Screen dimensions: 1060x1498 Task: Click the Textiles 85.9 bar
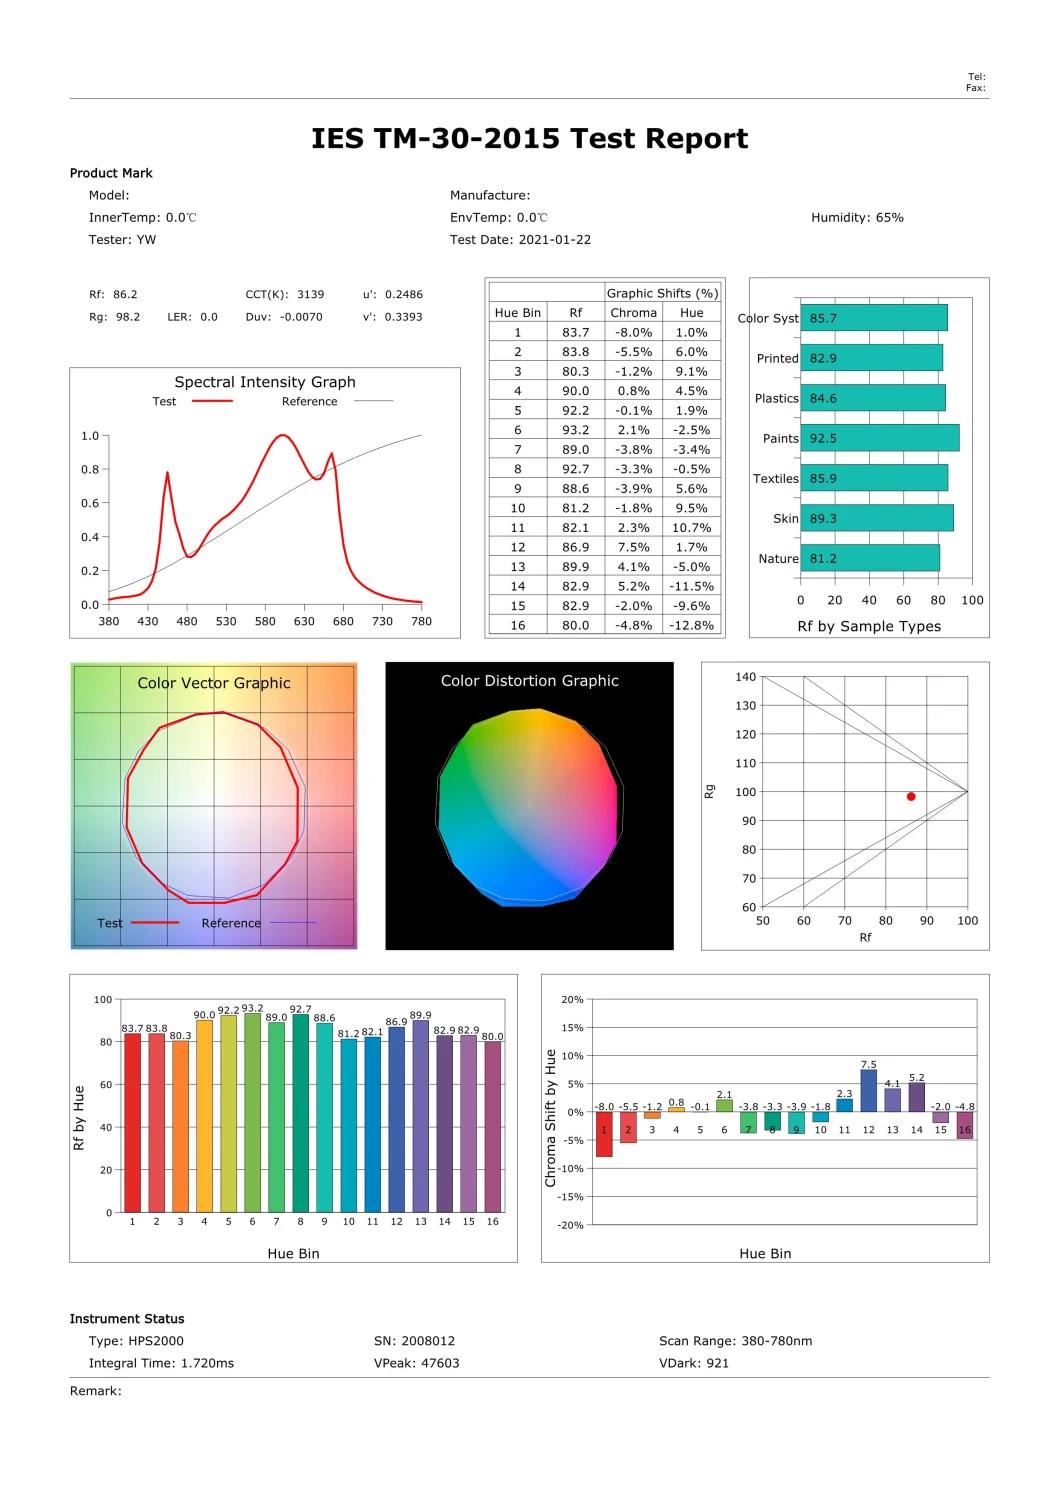tap(874, 478)
